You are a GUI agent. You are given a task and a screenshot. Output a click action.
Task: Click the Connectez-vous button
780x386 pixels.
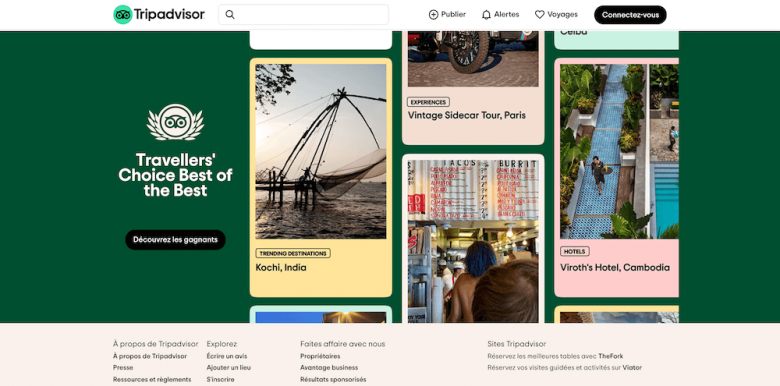click(x=630, y=15)
